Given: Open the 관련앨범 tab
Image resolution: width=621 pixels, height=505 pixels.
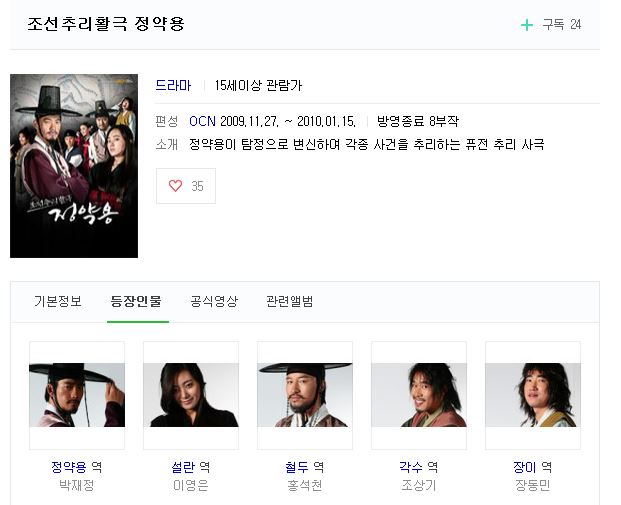Looking at the screenshot, I should (290, 301).
